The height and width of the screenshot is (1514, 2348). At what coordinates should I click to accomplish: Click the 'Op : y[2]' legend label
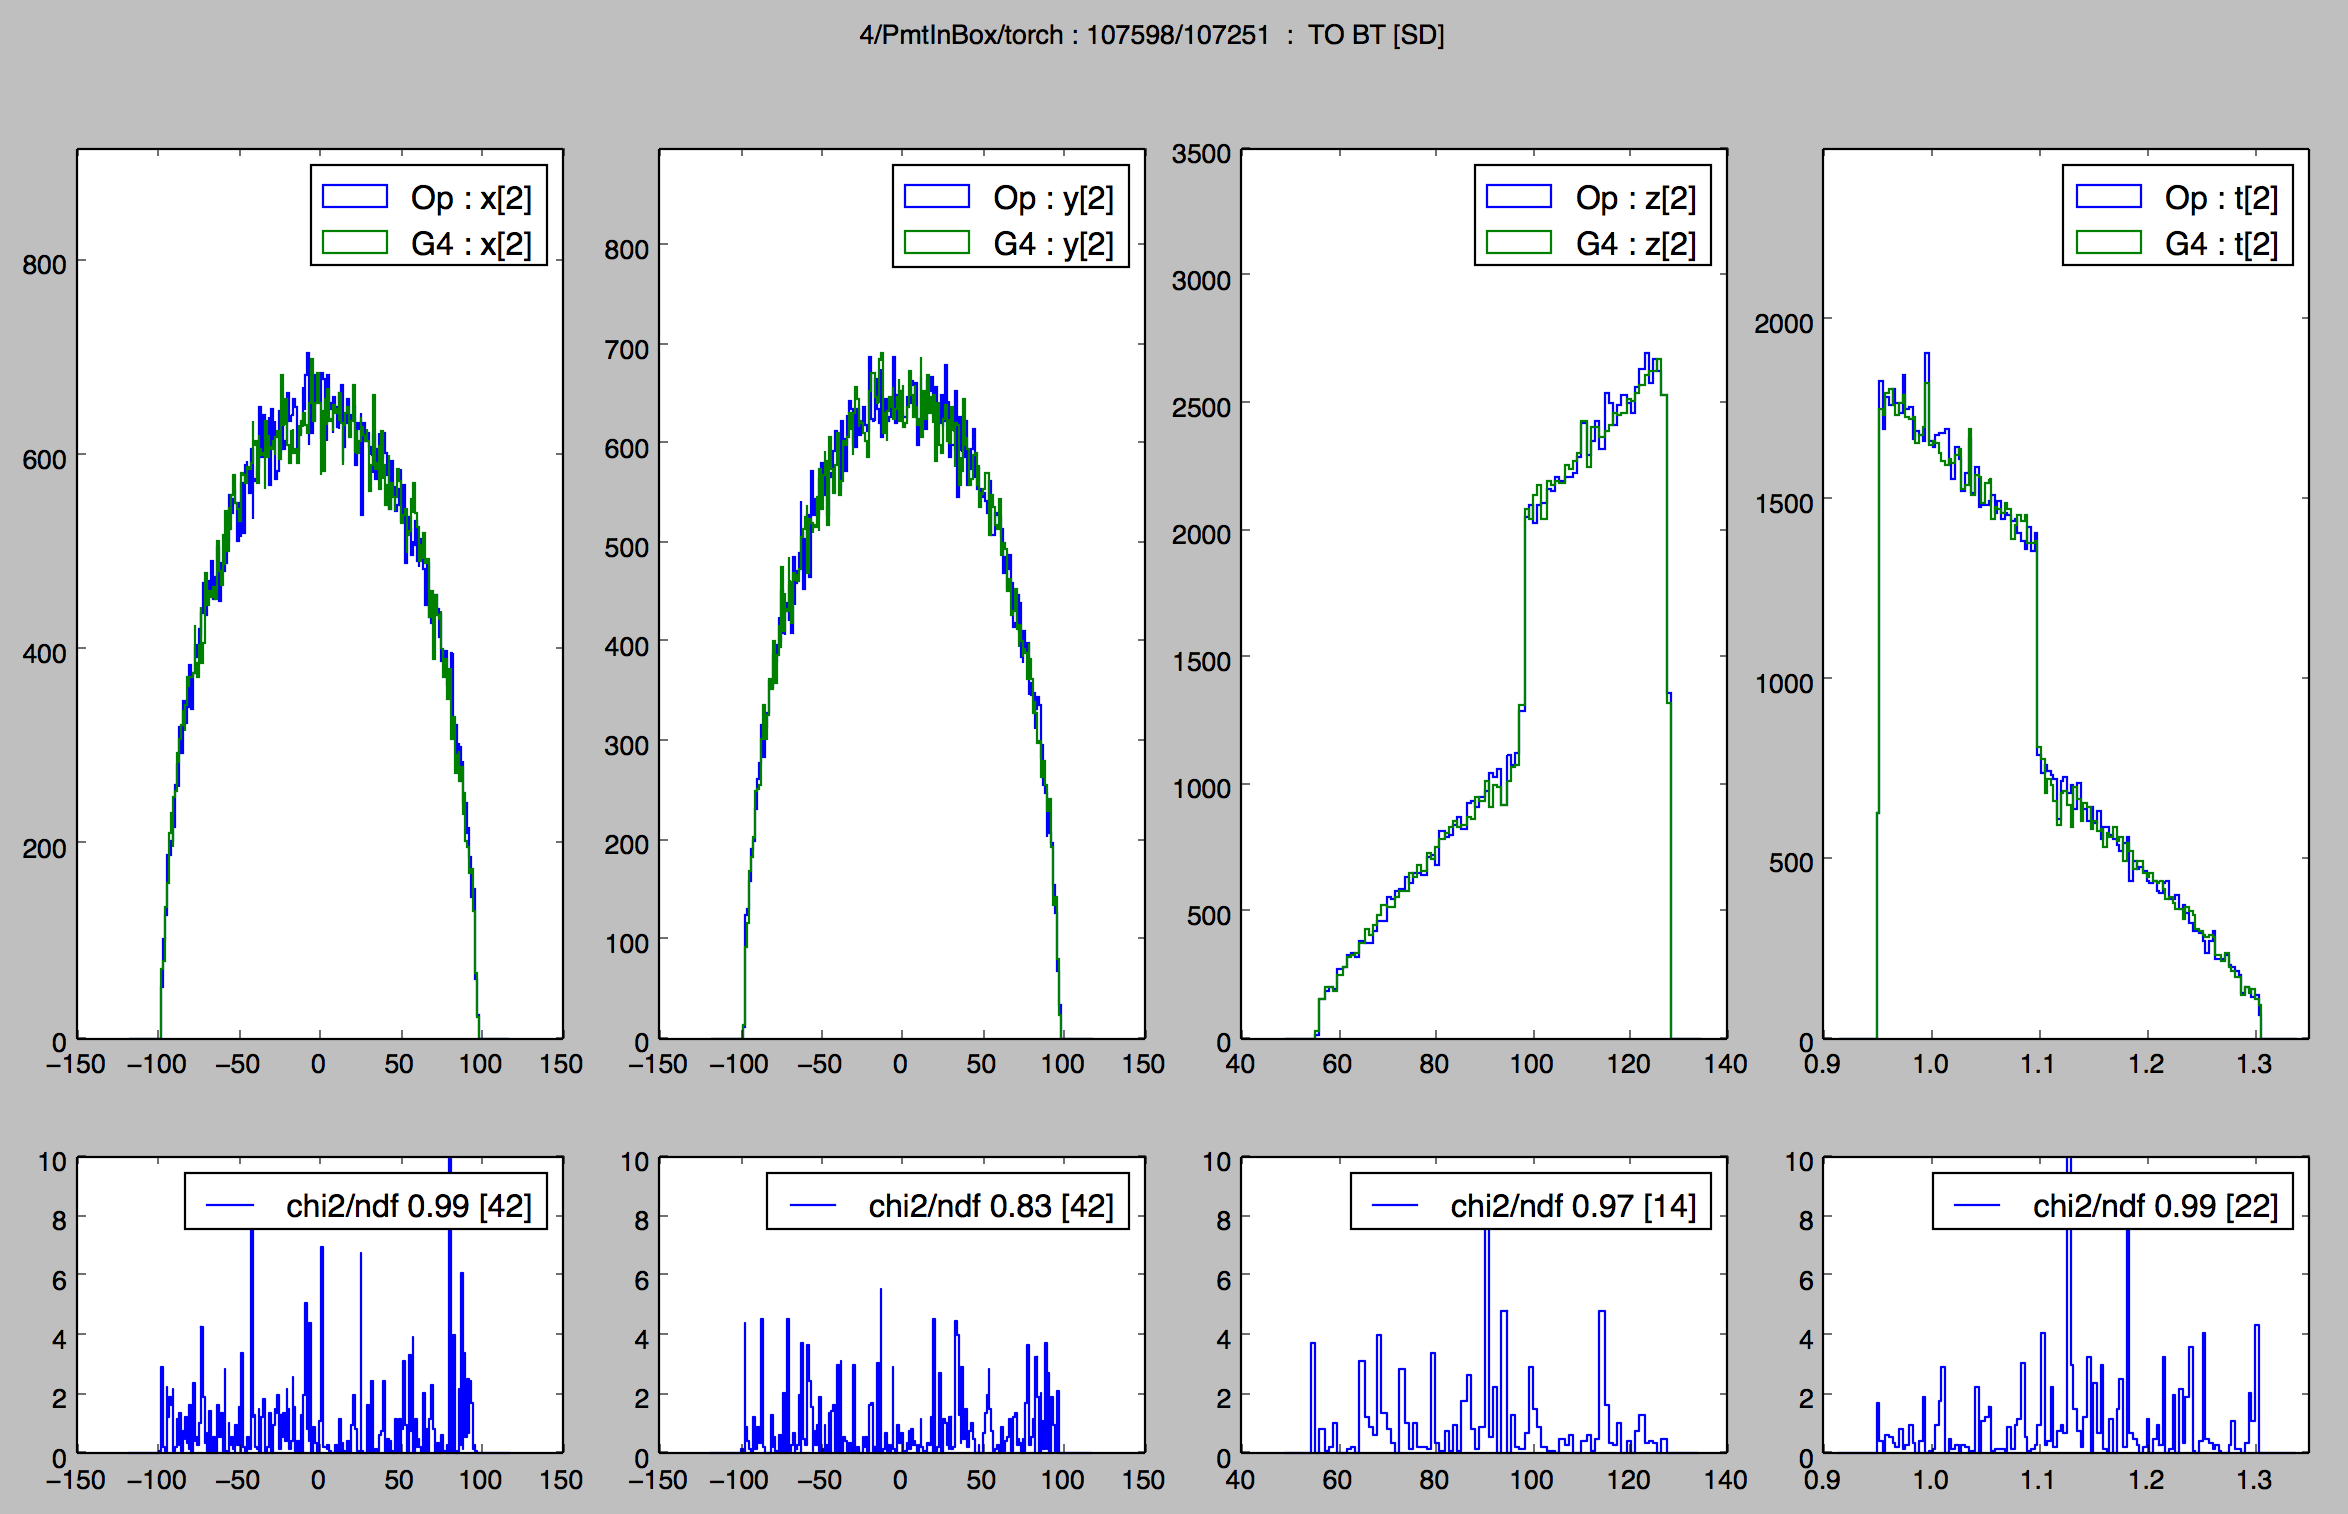tap(1053, 197)
